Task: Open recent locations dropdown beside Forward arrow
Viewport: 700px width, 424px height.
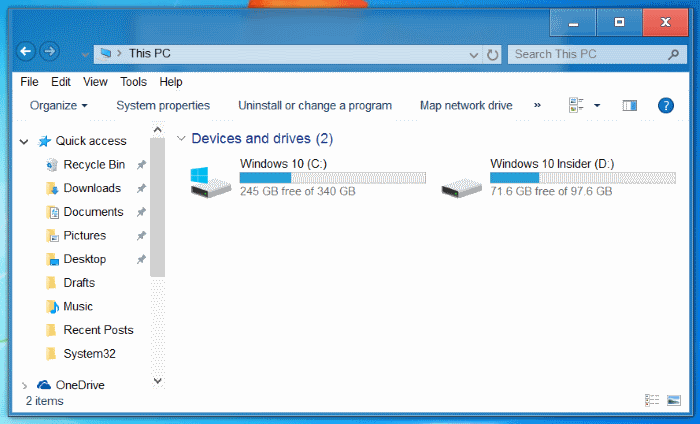Action: [x=84, y=55]
